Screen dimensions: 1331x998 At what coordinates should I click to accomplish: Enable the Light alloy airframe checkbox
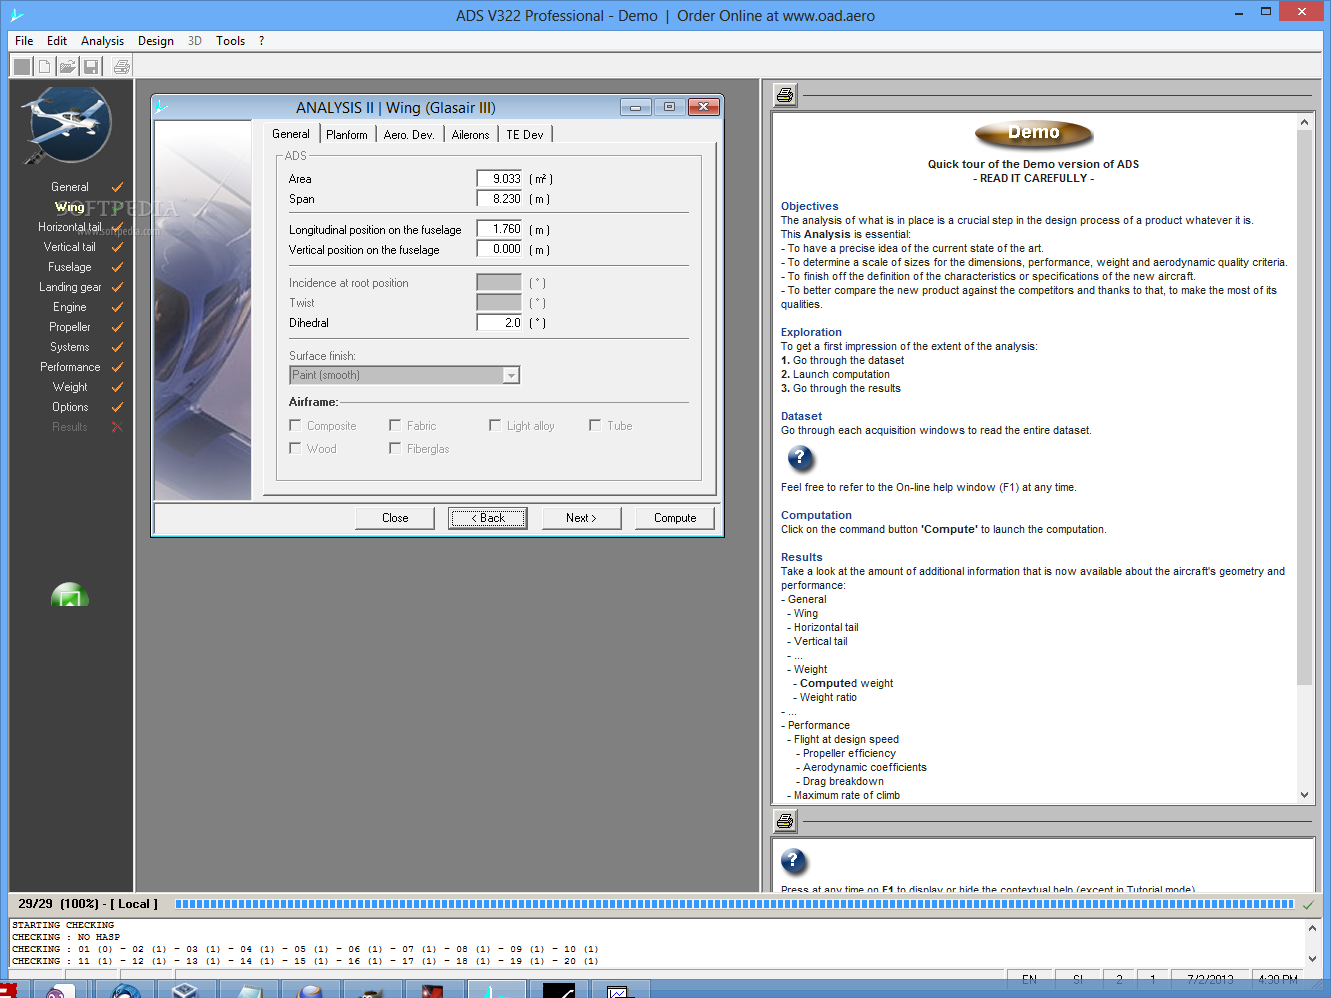[495, 425]
